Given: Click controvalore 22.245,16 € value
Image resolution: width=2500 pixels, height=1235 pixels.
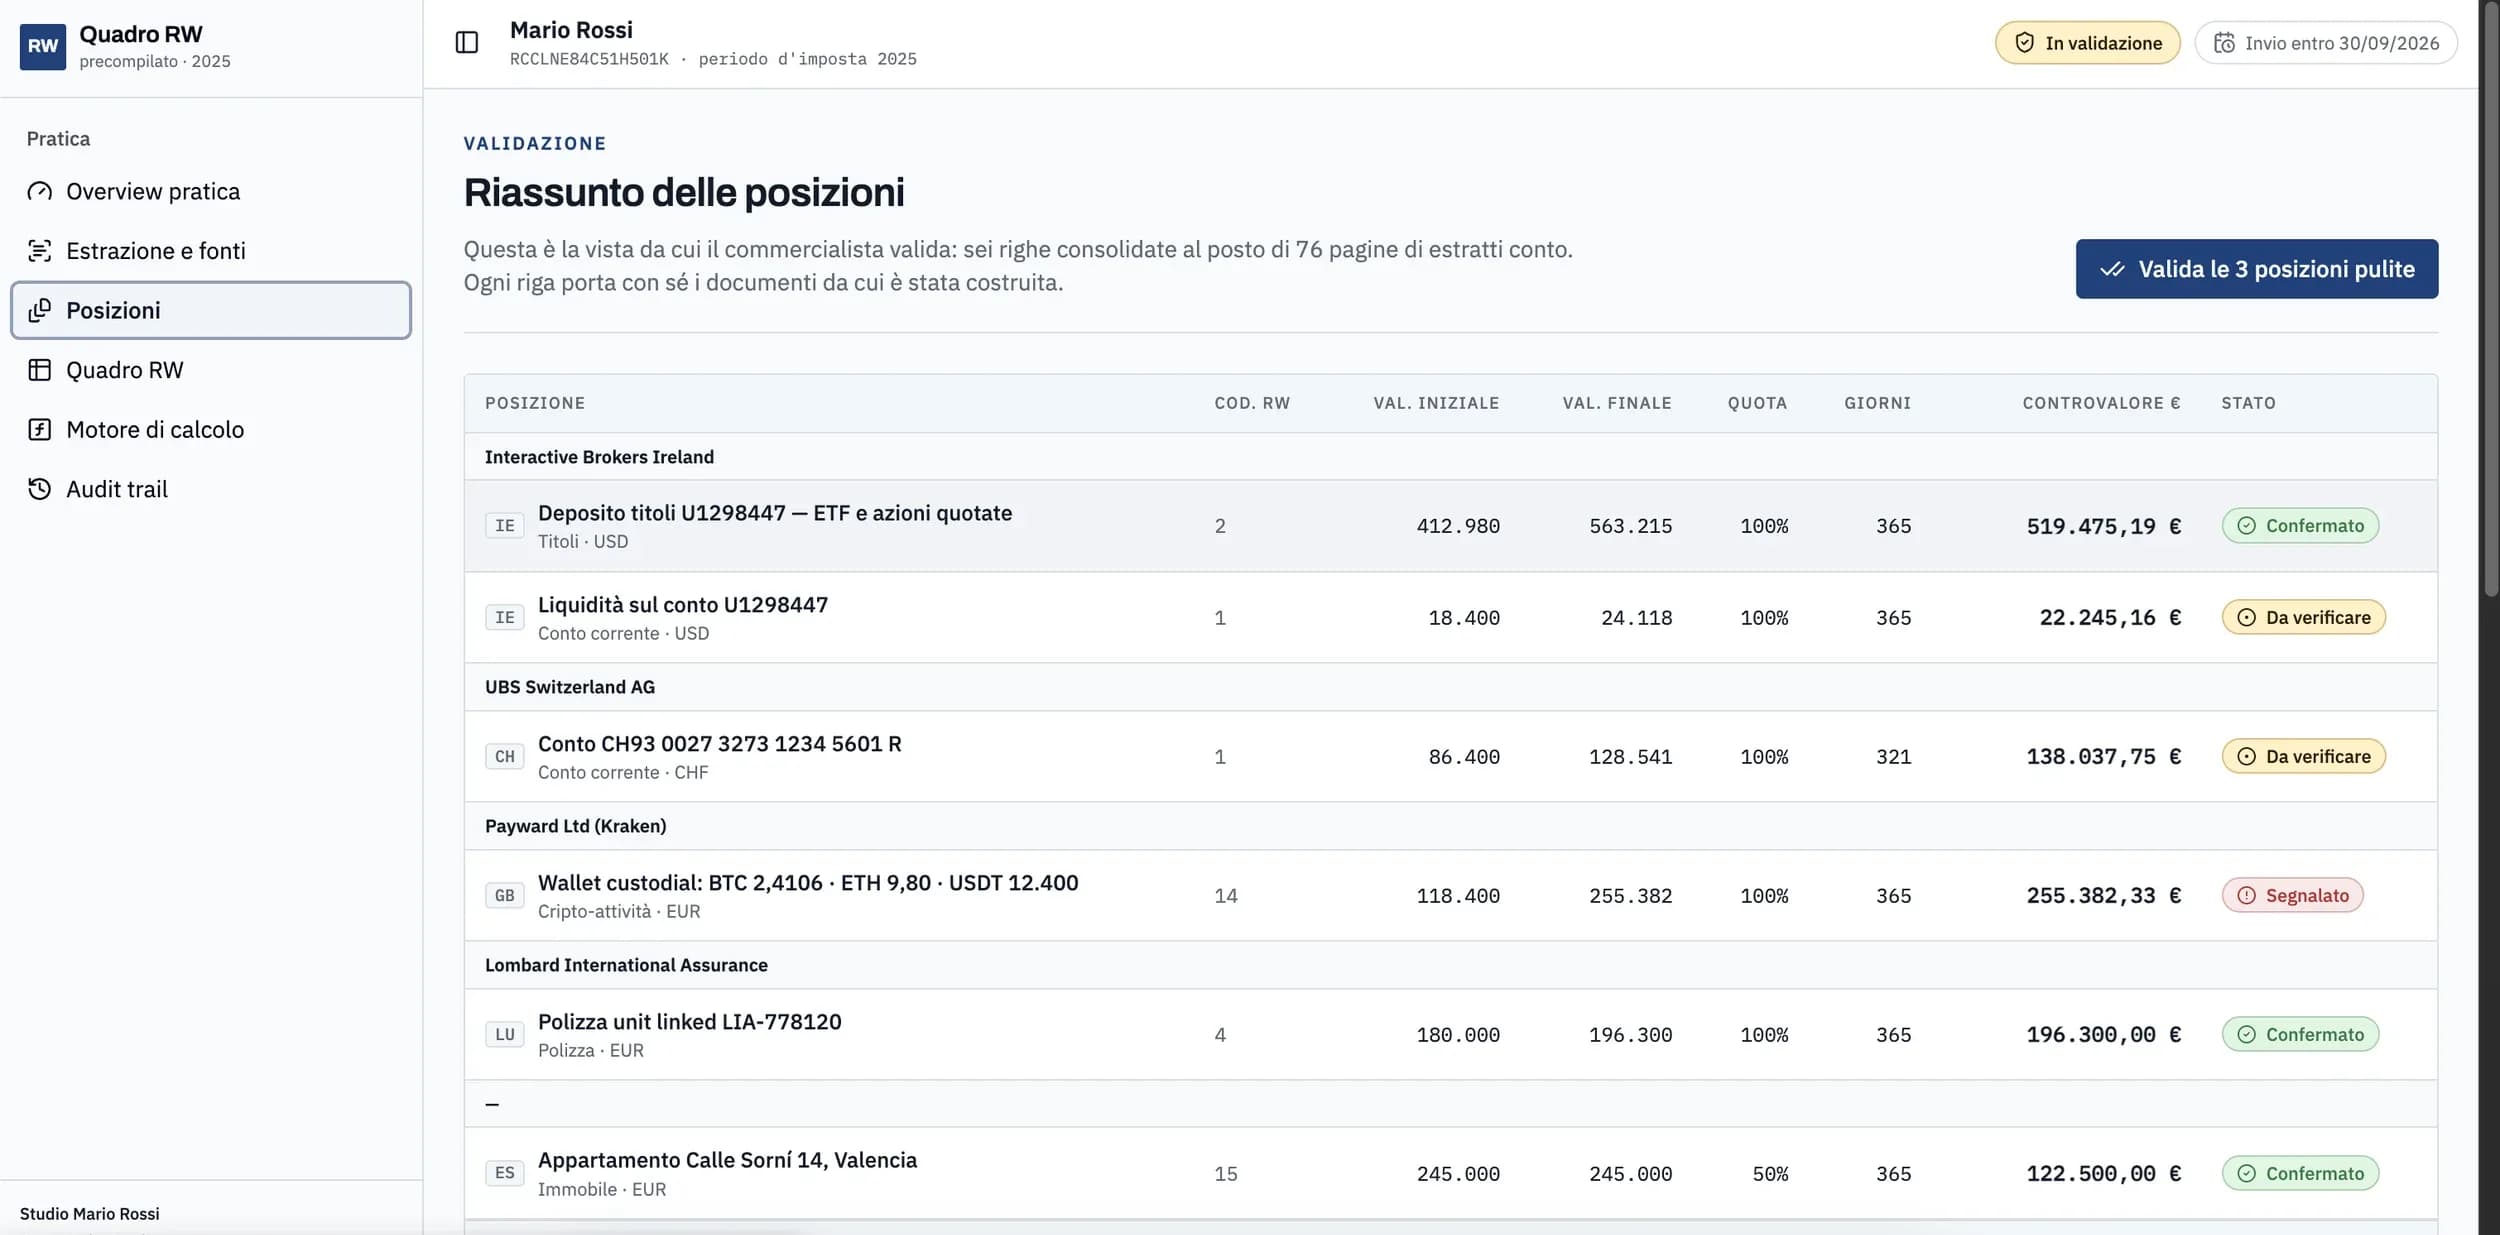Looking at the screenshot, I should [2110, 618].
